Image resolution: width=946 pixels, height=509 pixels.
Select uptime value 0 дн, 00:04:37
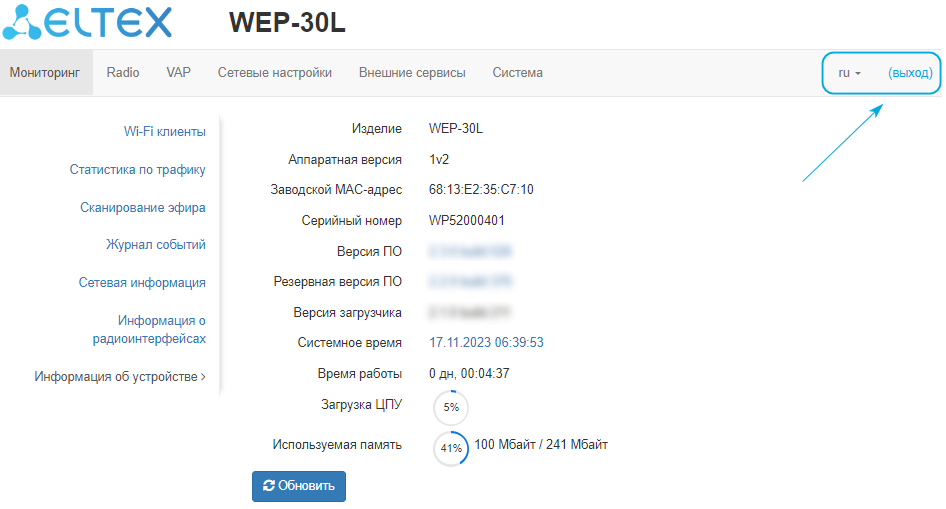pos(469,373)
